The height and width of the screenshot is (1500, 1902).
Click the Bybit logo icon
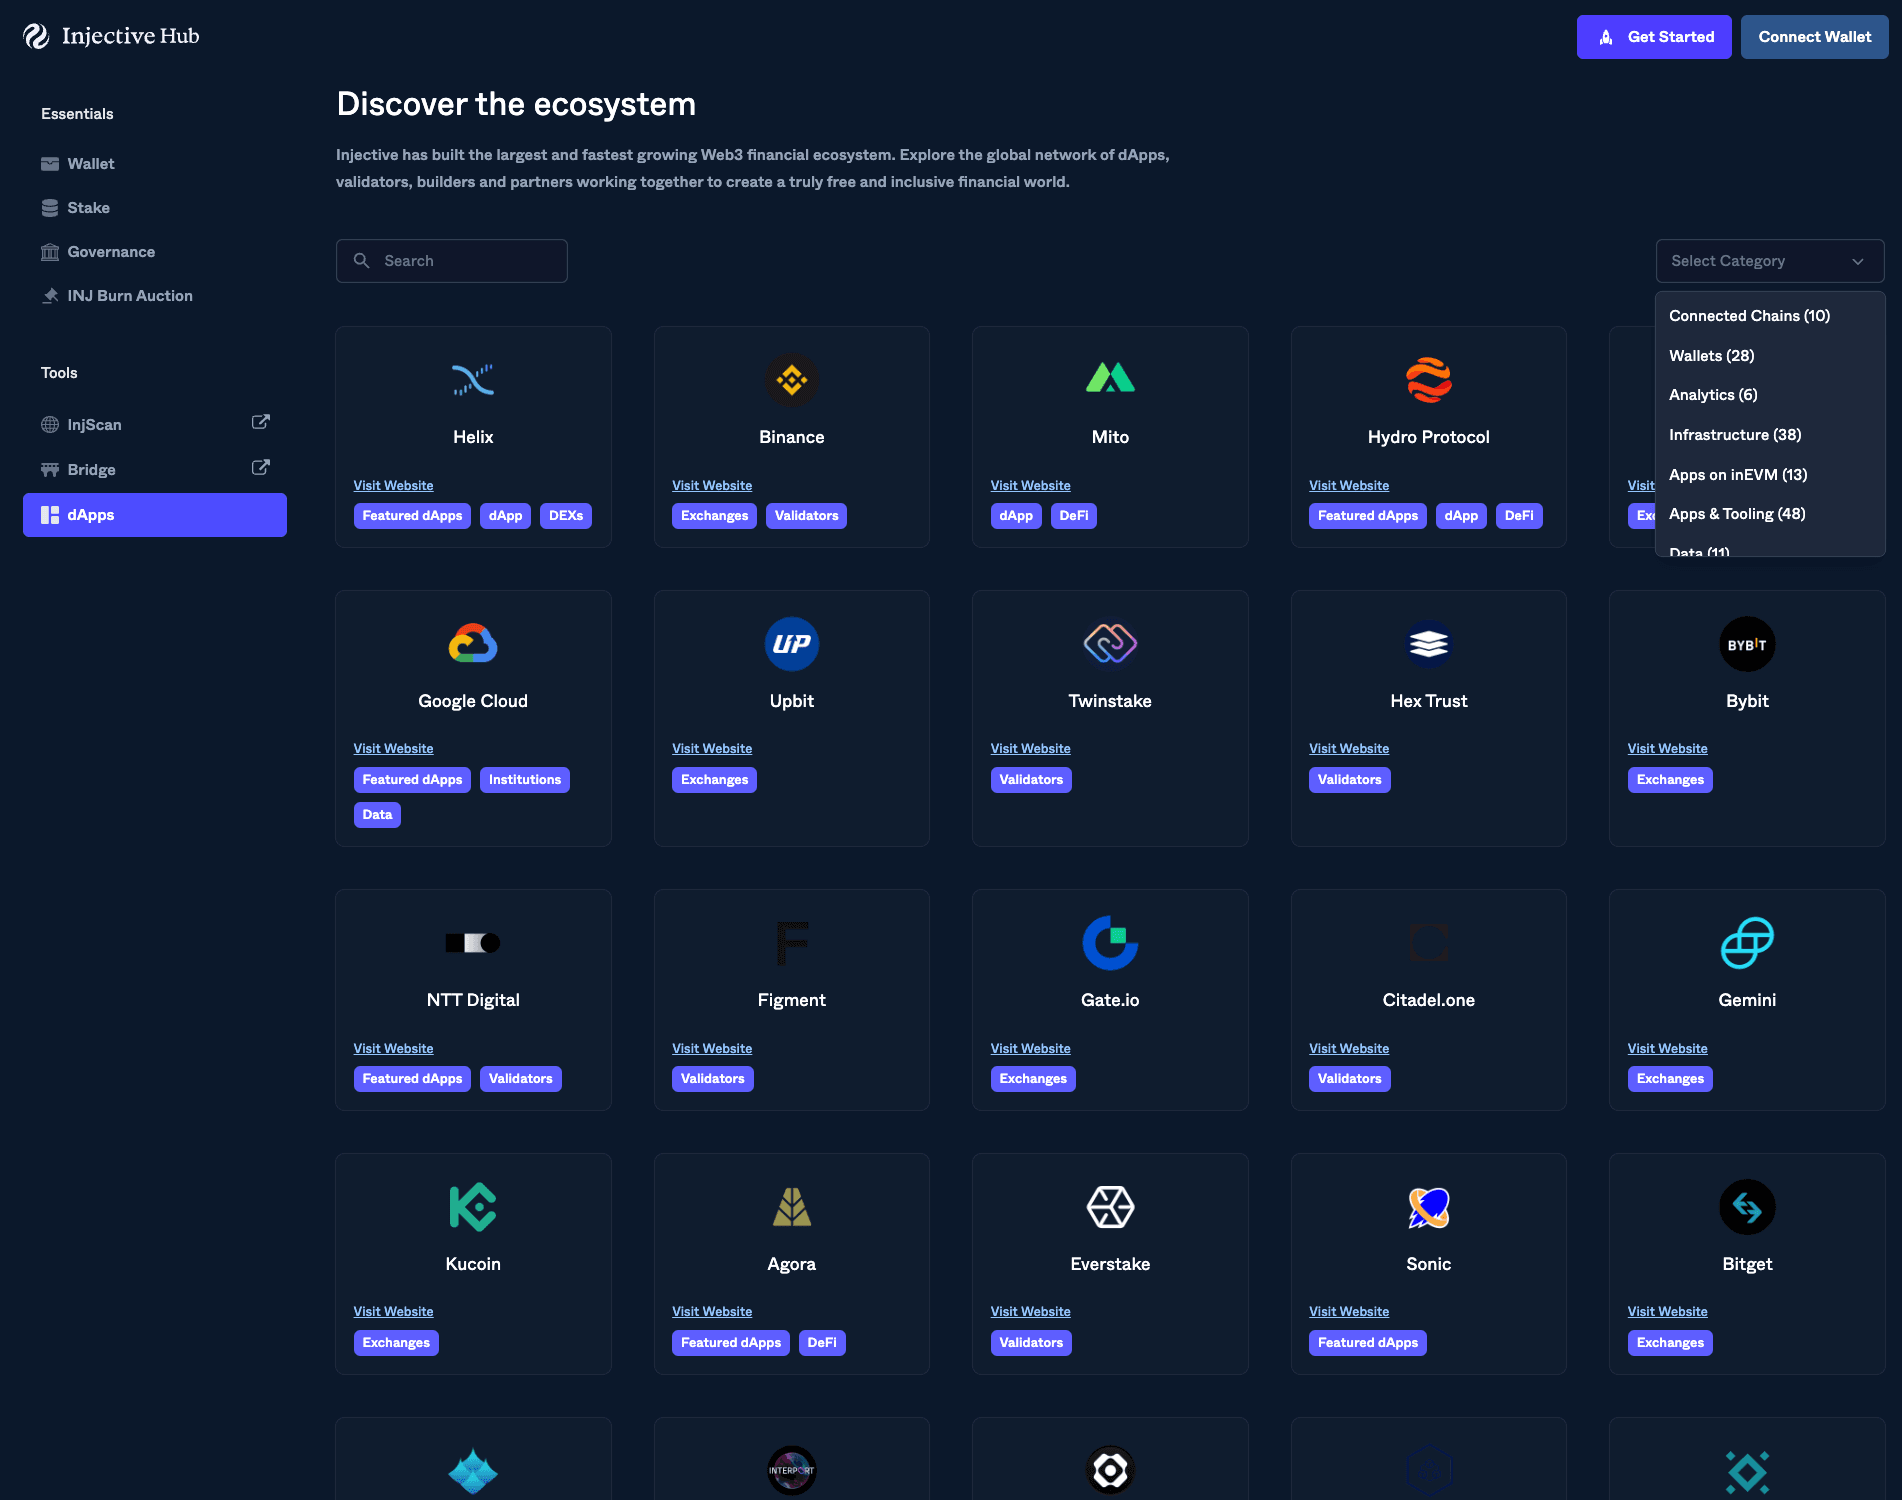click(1747, 644)
